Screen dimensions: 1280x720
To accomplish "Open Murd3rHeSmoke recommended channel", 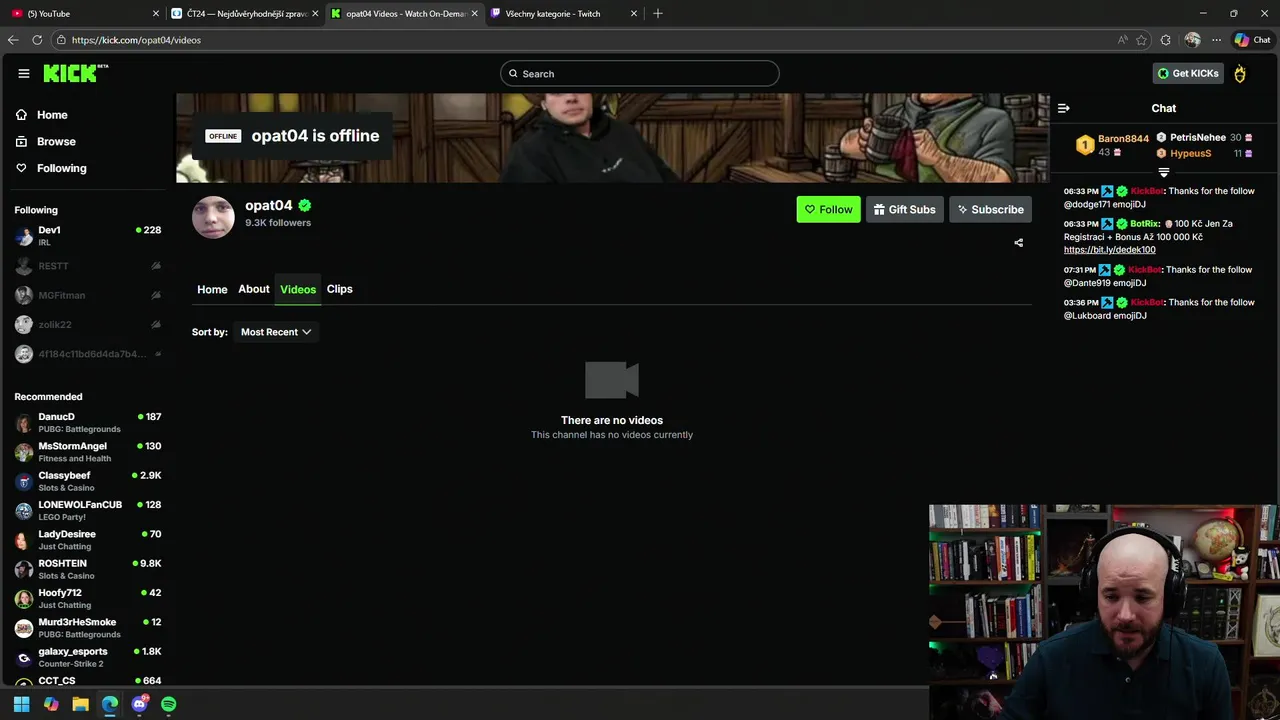I will [x=88, y=628].
